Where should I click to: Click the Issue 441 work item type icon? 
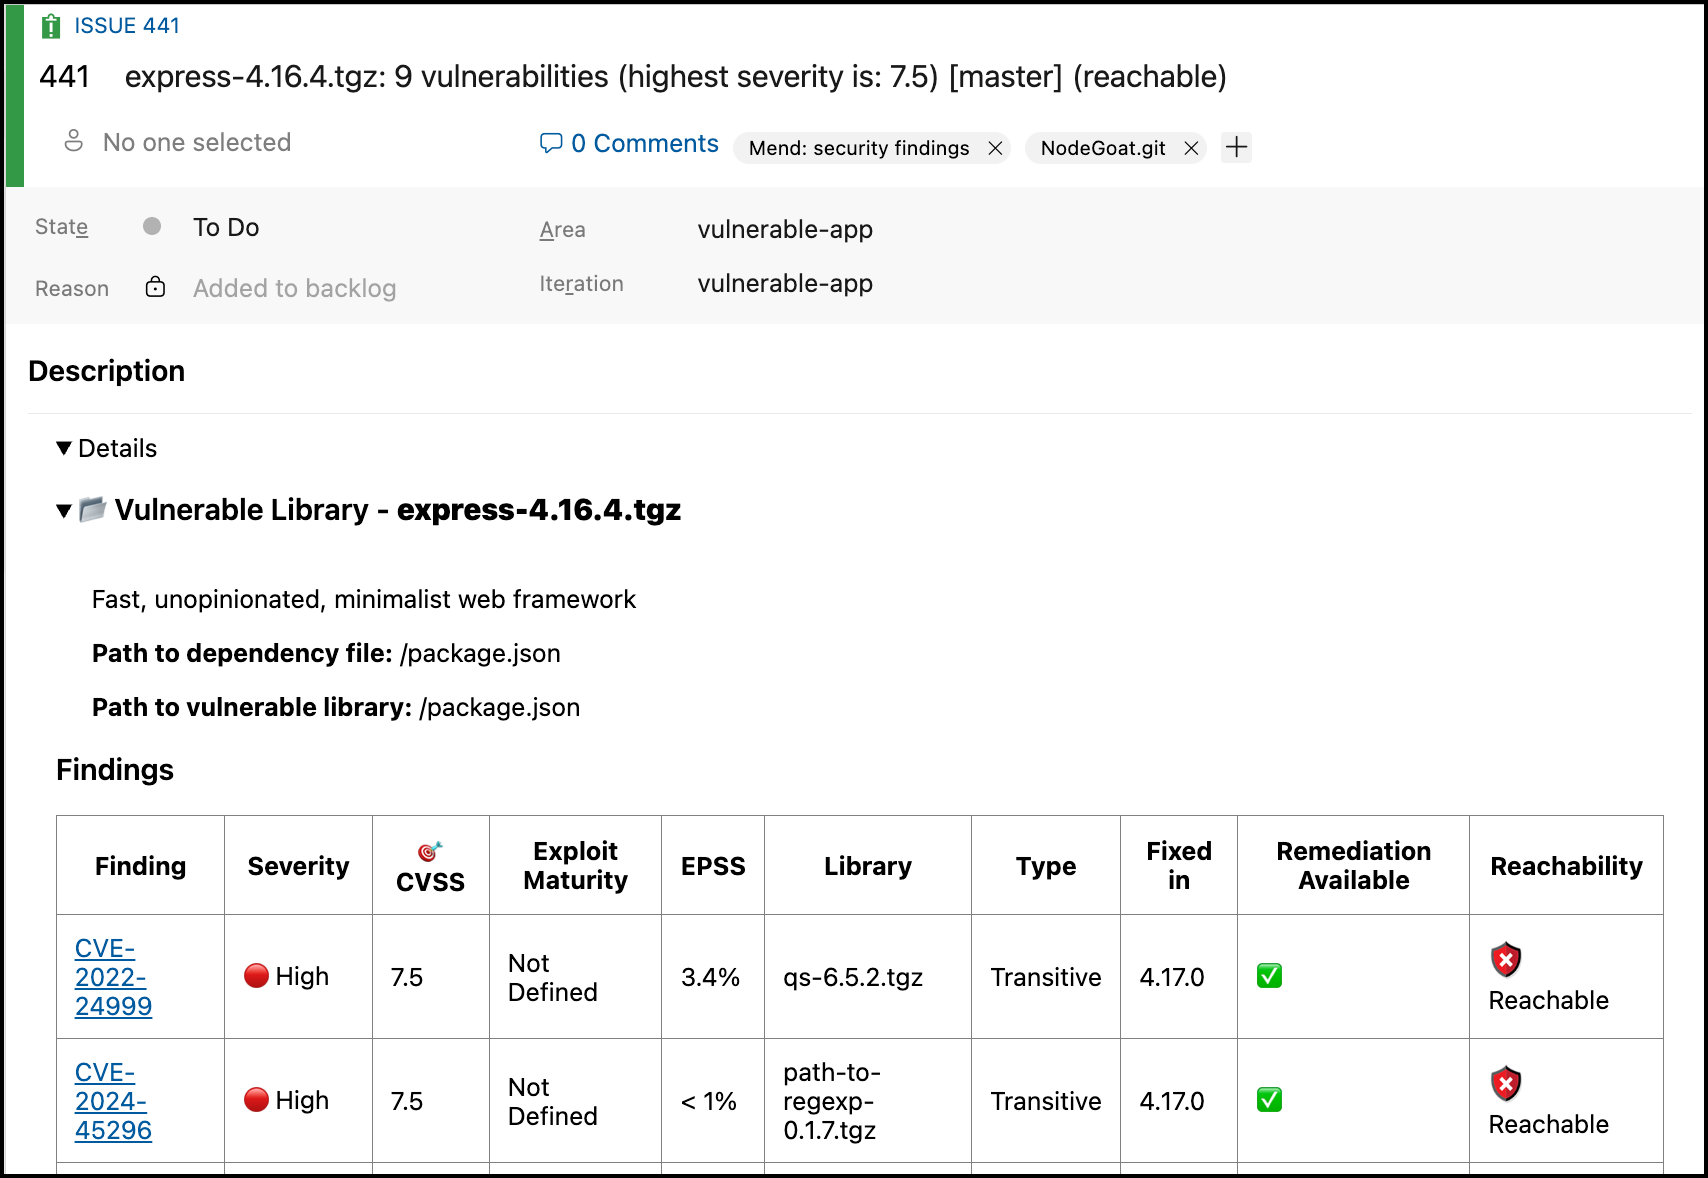tap(51, 26)
